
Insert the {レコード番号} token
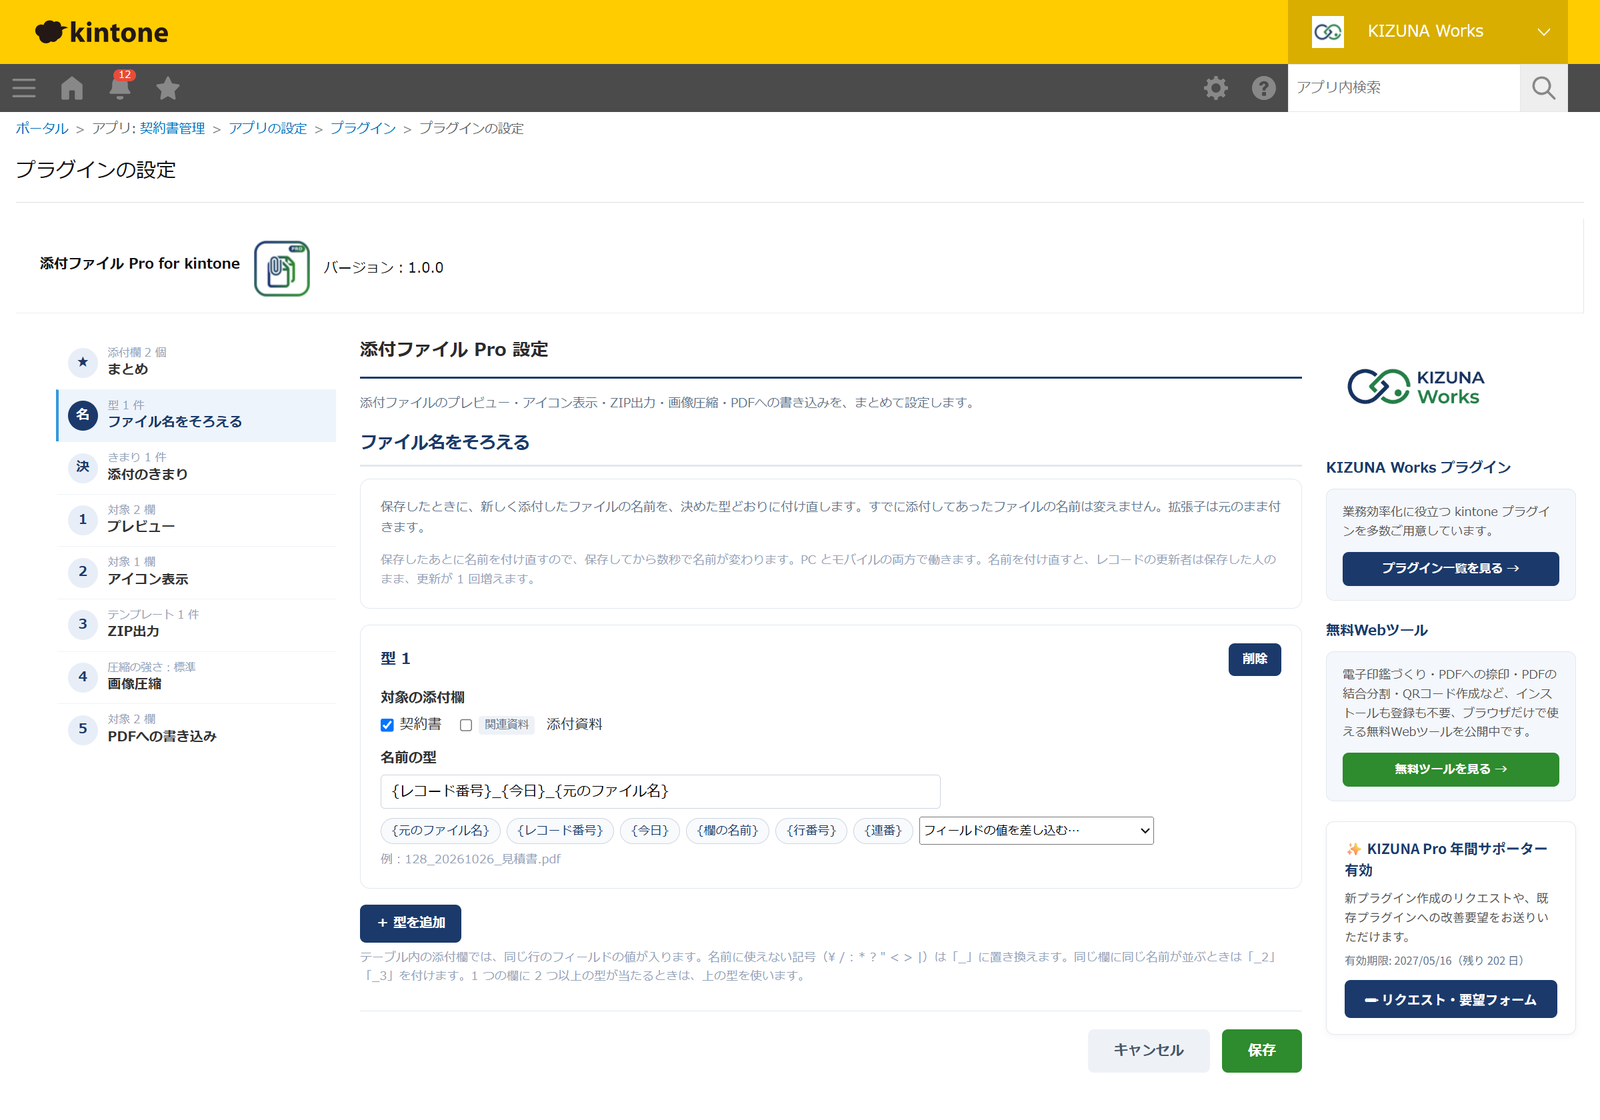click(560, 831)
